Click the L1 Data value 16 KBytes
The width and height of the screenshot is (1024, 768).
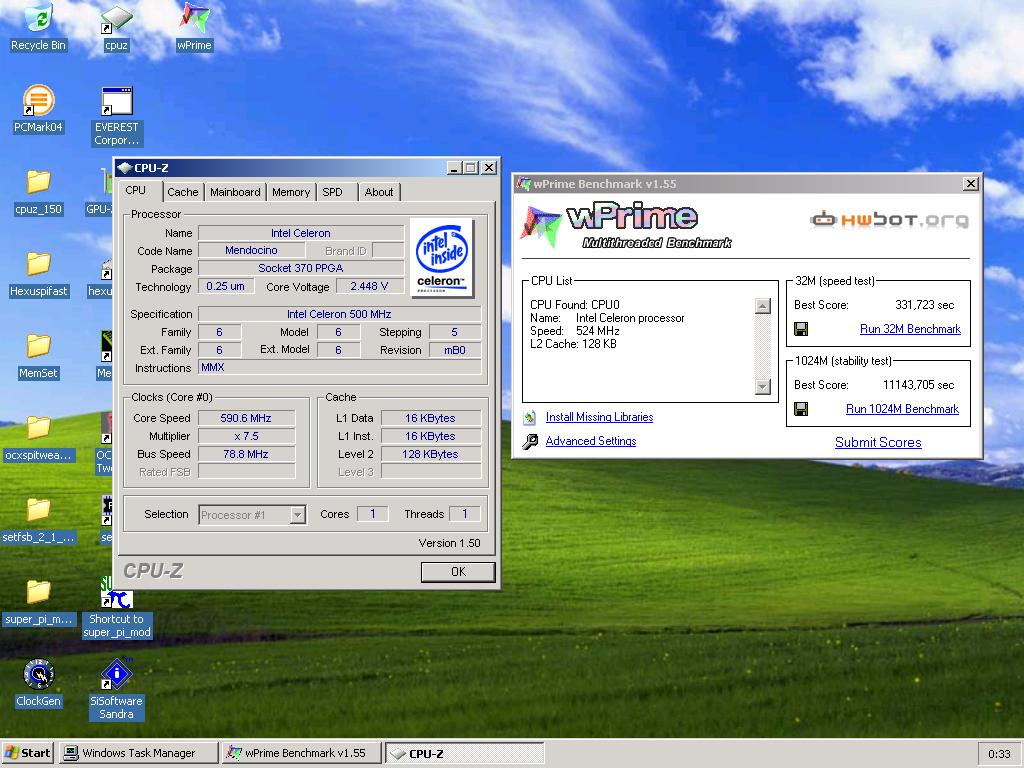pos(430,418)
